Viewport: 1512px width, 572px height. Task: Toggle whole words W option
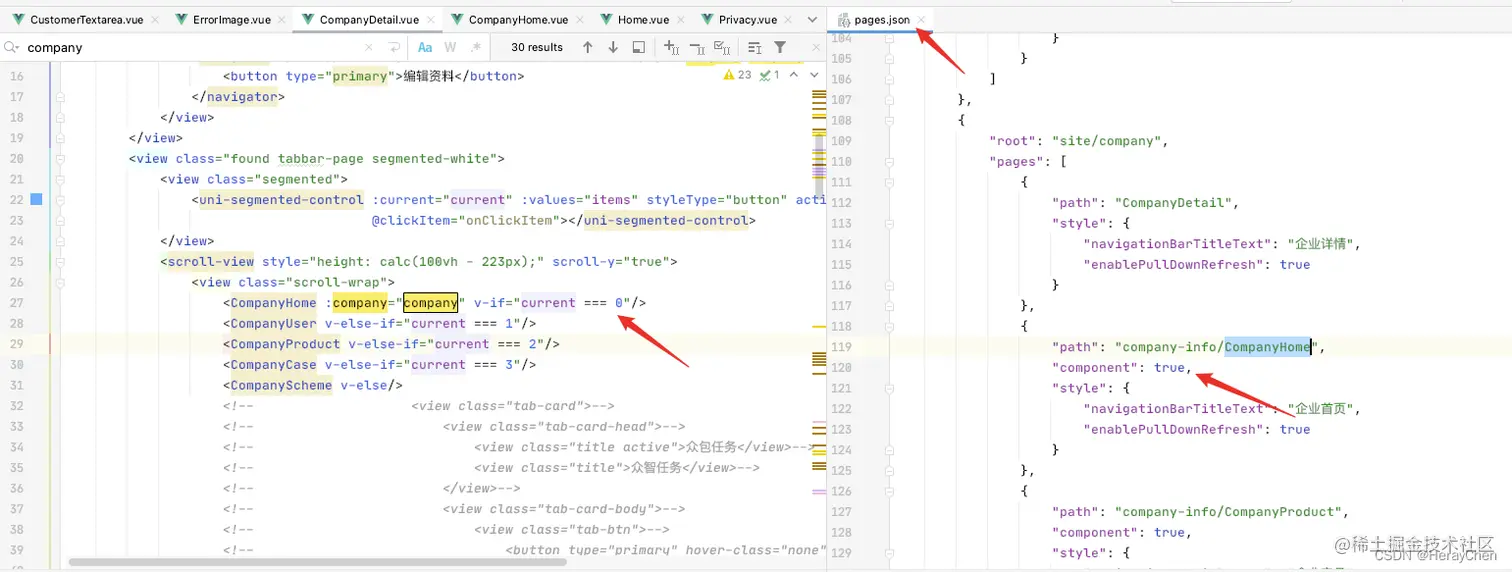[450, 47]
